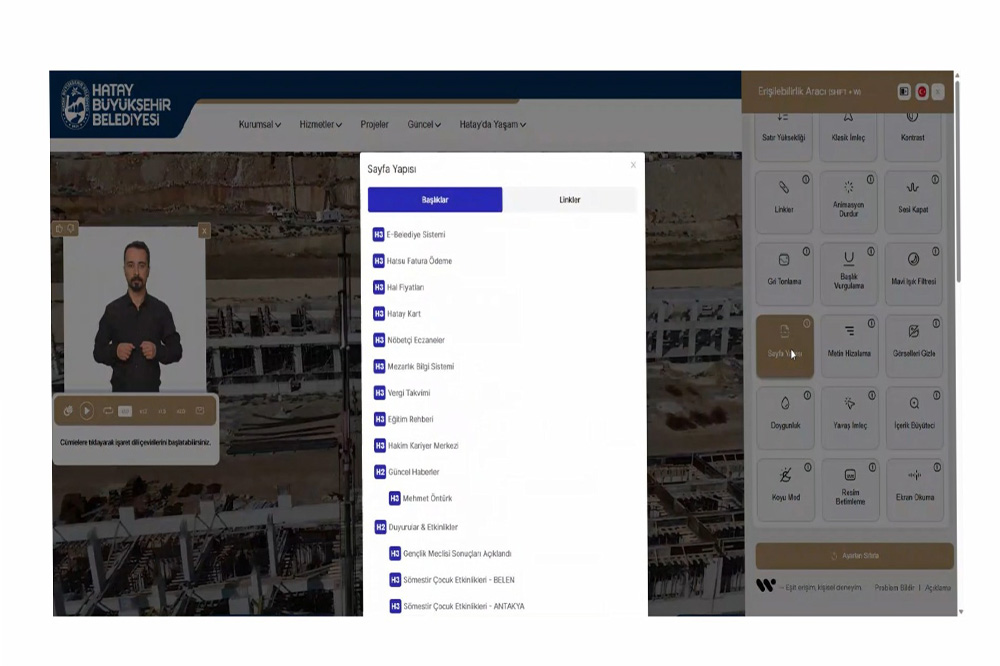The width and height of the screenshot is (1000, 666).
Task: Open the Metin Hizalama tool
Action: 849,345
